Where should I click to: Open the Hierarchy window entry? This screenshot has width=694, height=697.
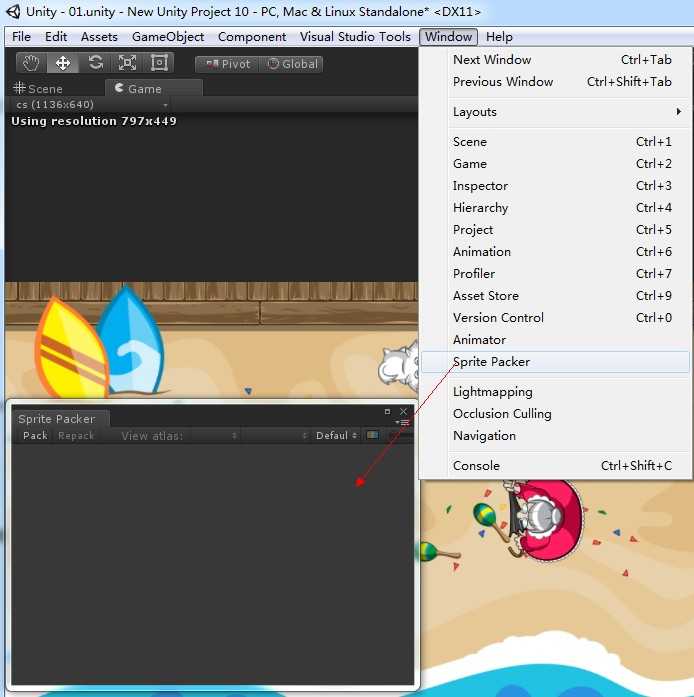point(555,208)
